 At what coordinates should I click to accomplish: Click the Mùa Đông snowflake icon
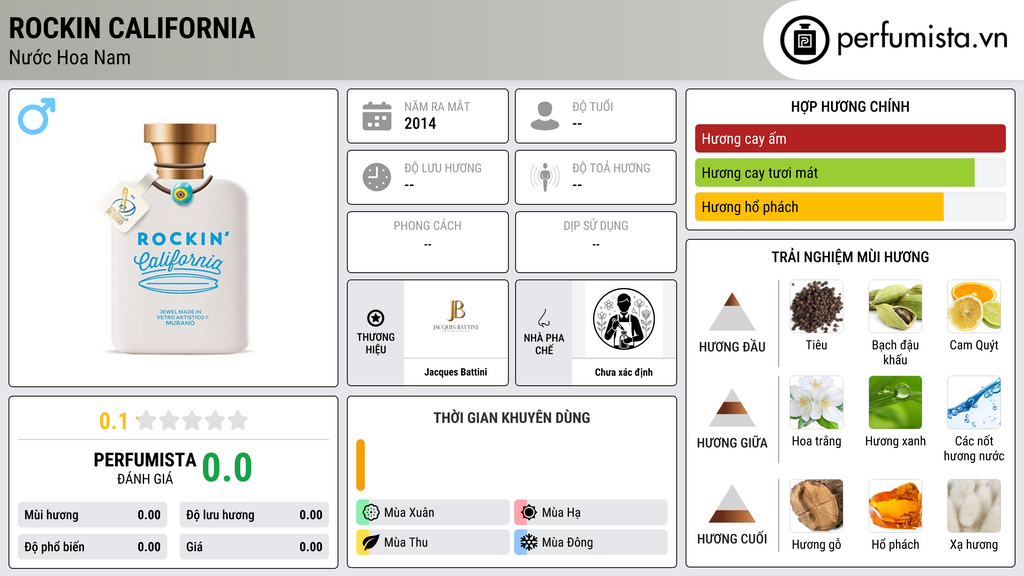pos(529,542)
